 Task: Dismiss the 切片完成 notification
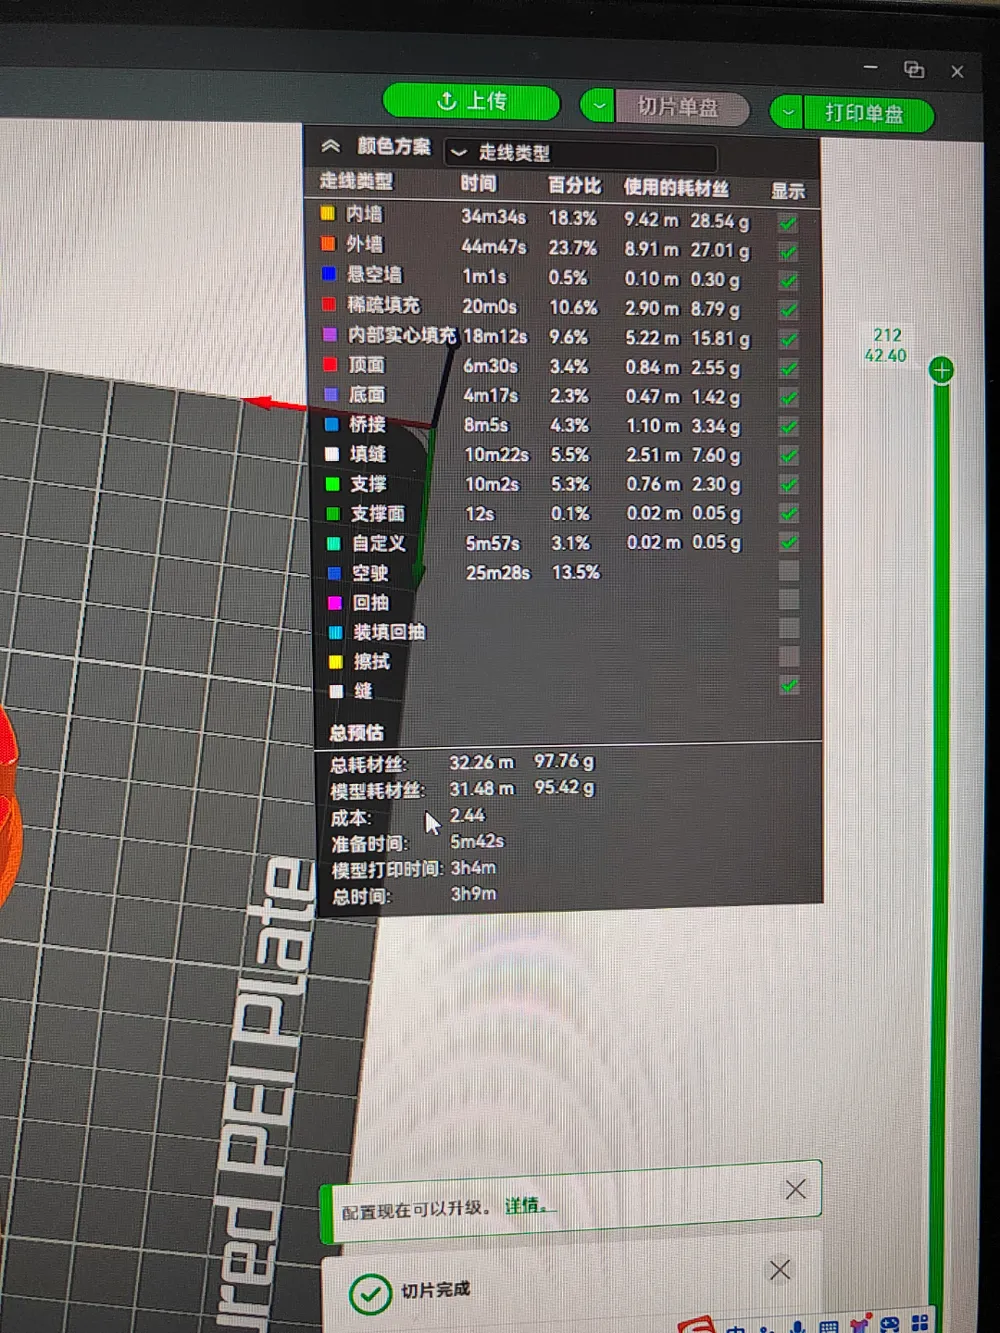780,1270
